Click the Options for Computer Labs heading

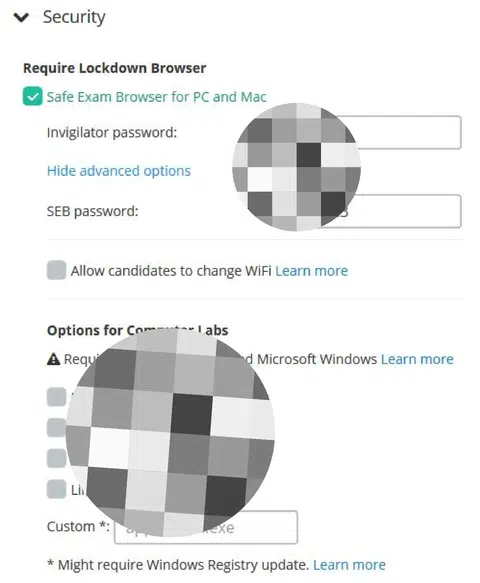click(x=138, y=331)
